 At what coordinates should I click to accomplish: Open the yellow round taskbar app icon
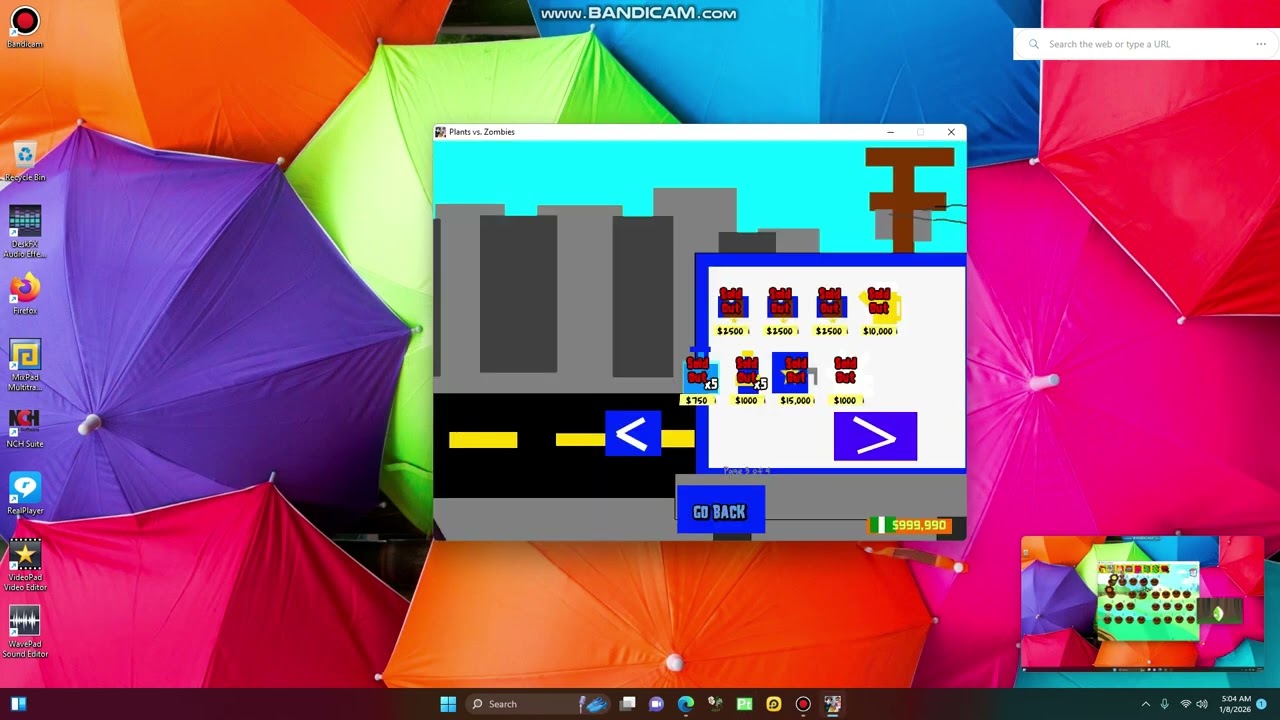click(x=773, y=704)
